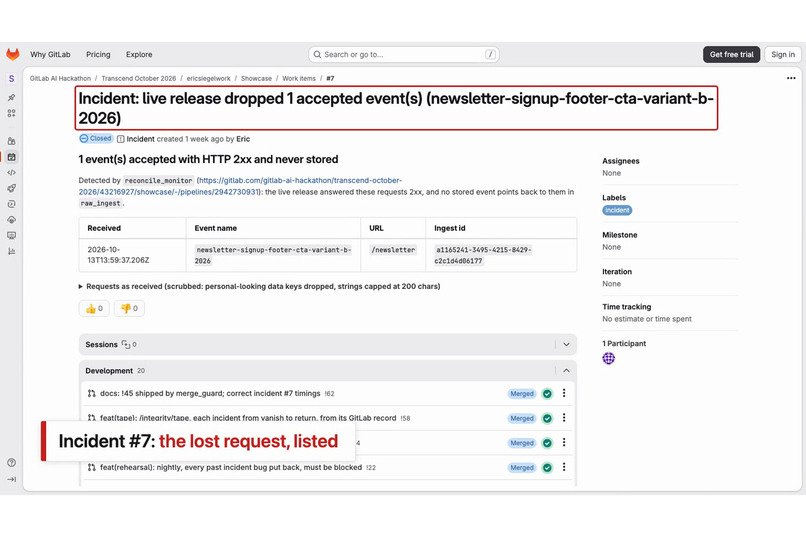Click the Iteration heading

[x=617, y=272]
